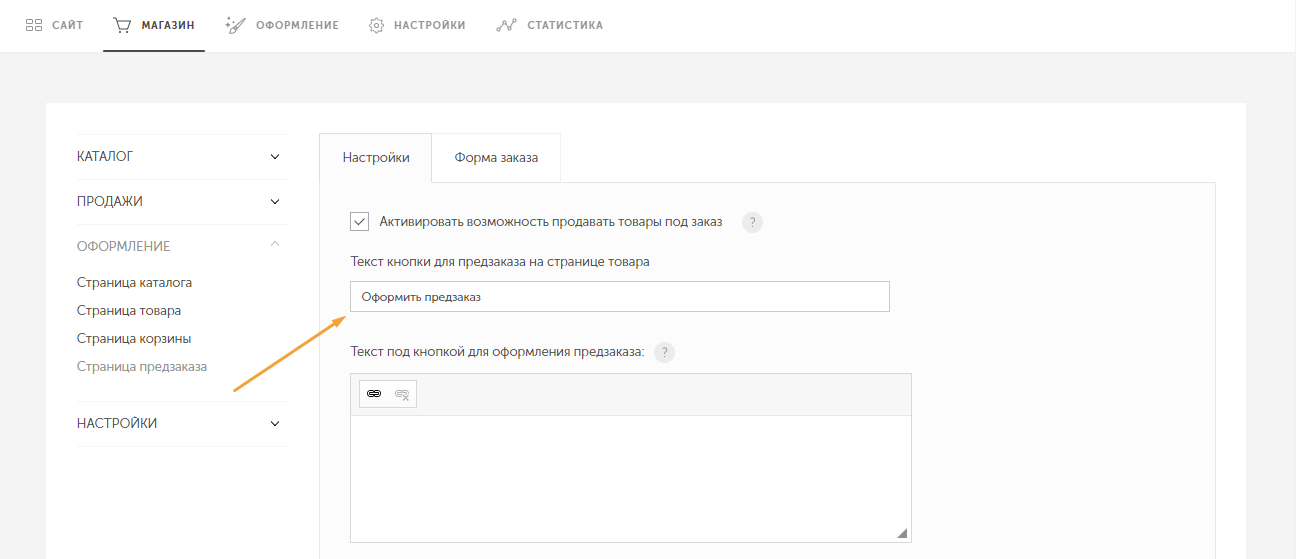Viewport: 1296px width, 559px height.
Task: Click the Статистика graph icon
Action: [505, 25]
